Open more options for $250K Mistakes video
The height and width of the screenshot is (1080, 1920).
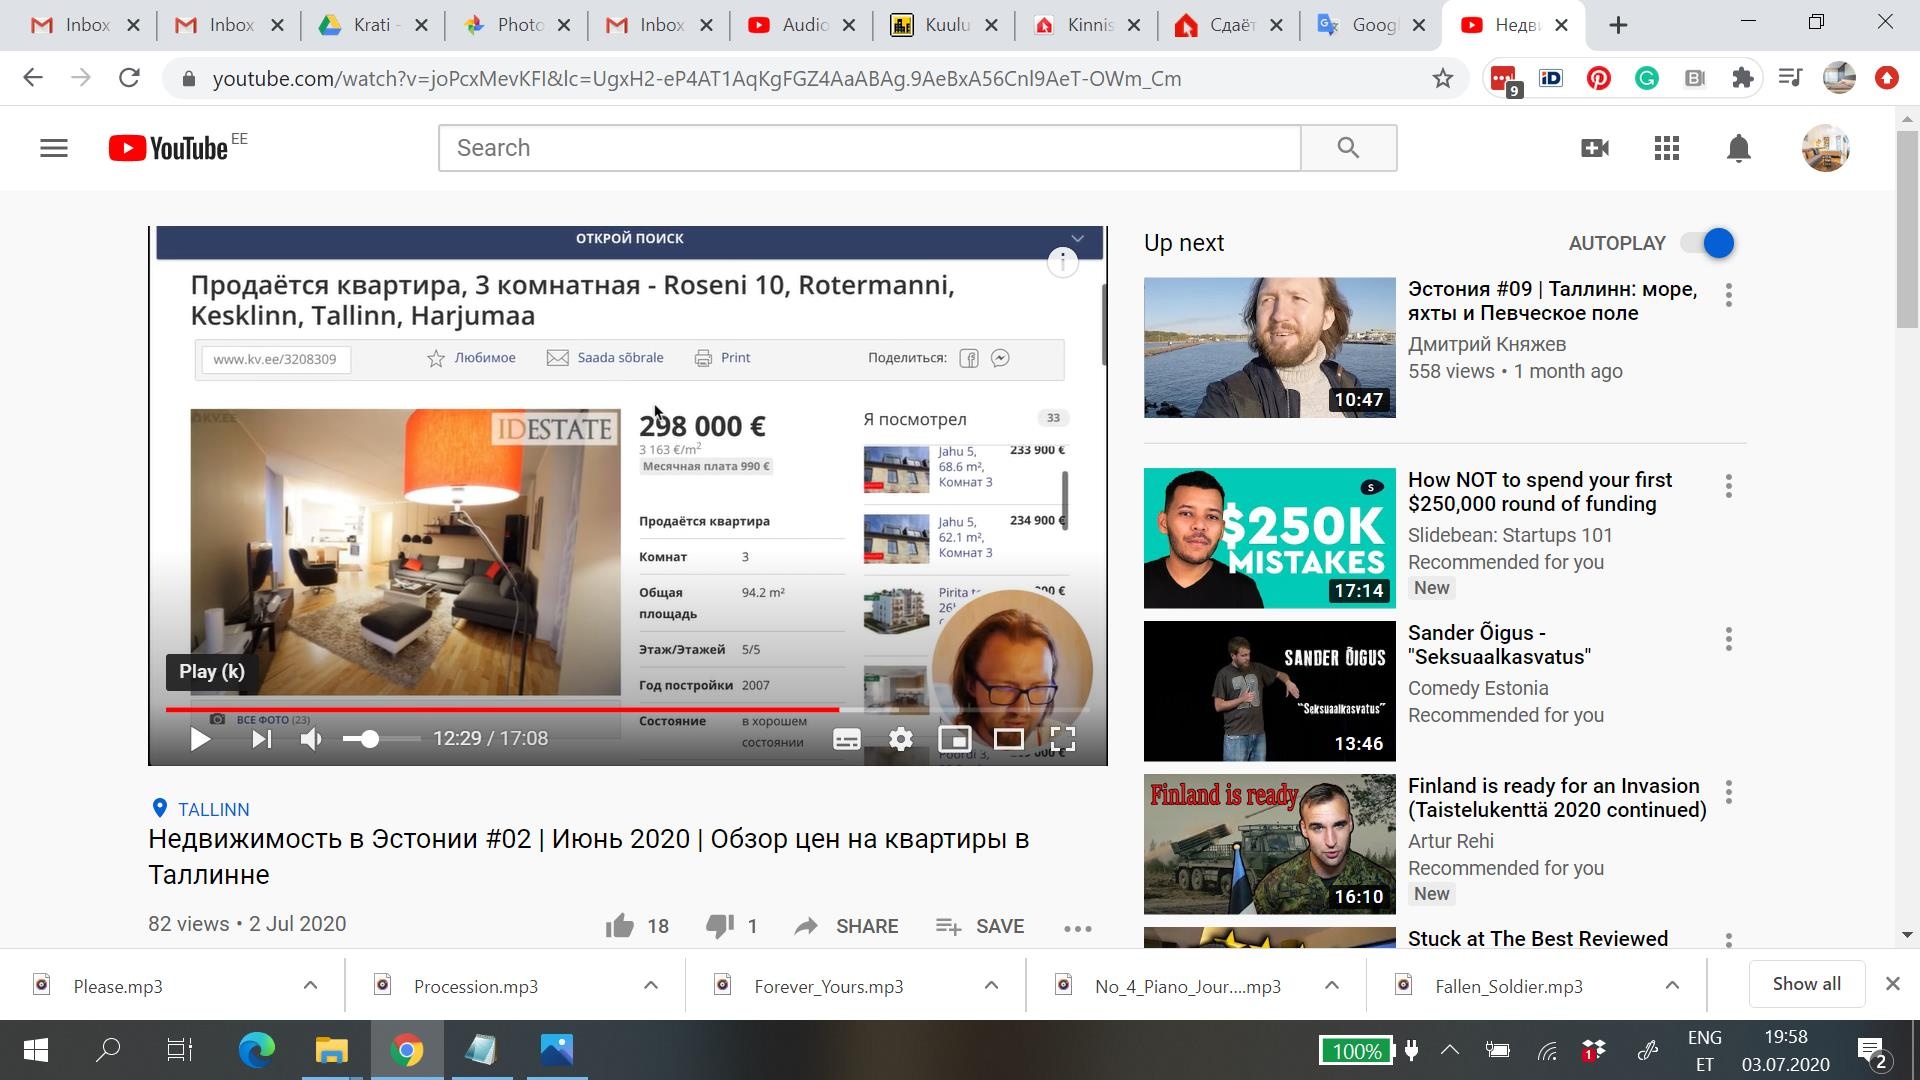(x=1728, y=487)
